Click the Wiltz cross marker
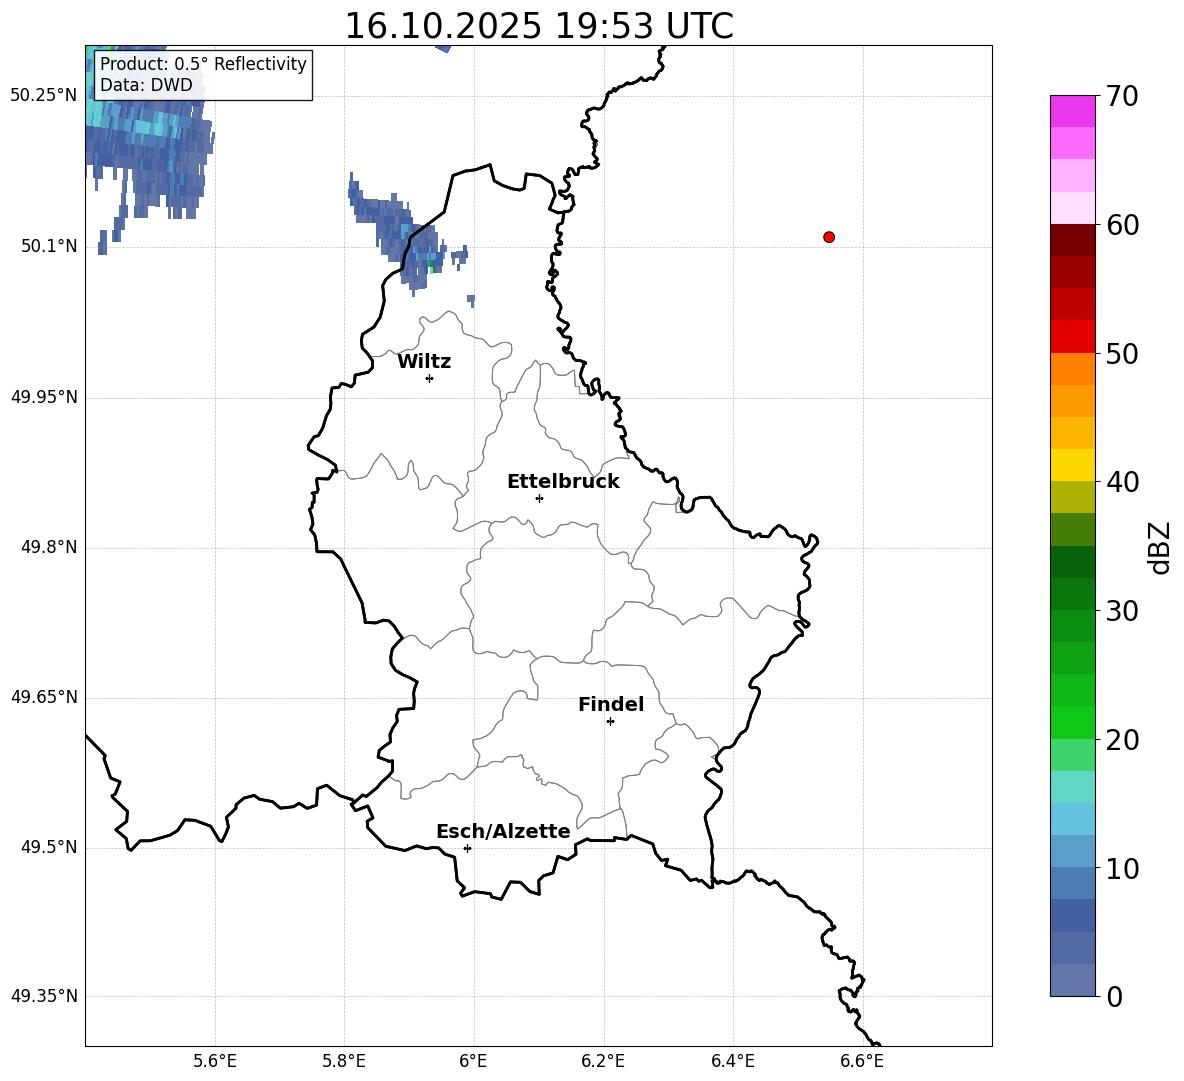 (x=430, y=378)
